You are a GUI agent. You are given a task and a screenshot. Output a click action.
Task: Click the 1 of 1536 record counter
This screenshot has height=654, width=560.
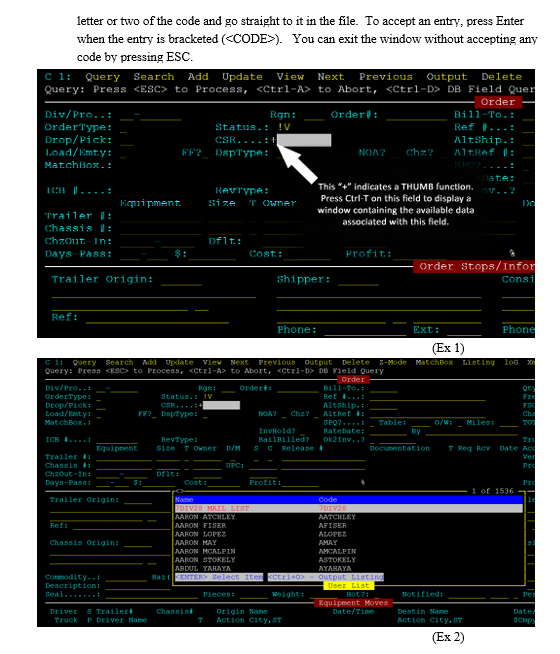[492, 491]
